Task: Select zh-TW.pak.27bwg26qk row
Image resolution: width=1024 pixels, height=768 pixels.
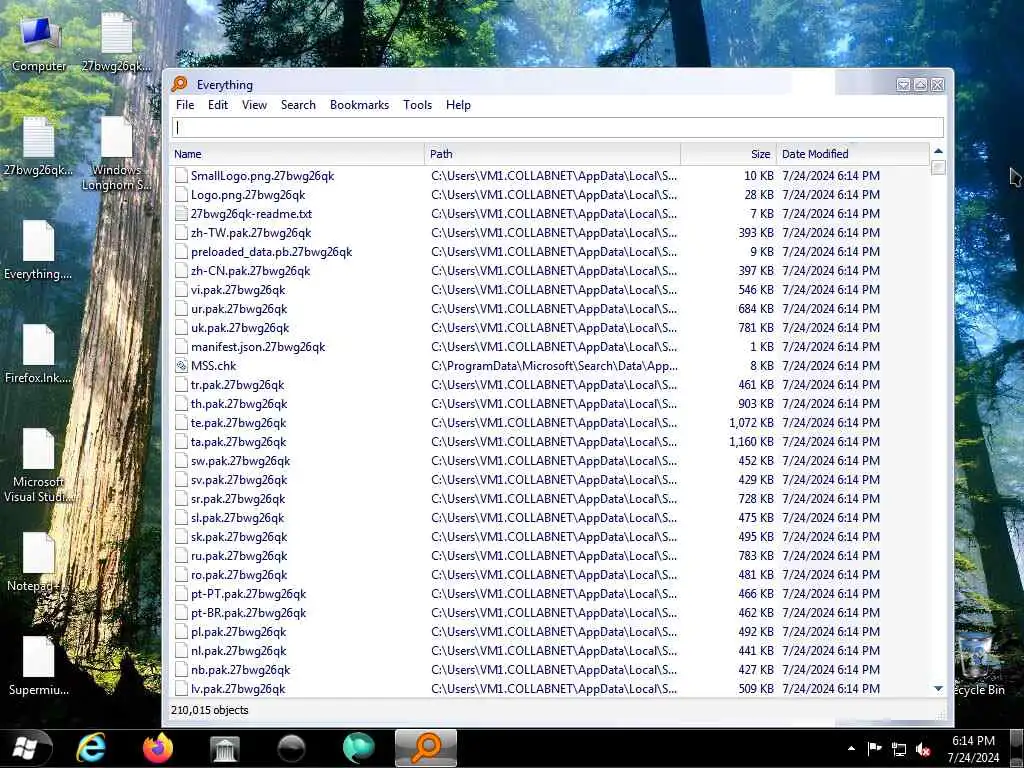Action: click(550, 232)
